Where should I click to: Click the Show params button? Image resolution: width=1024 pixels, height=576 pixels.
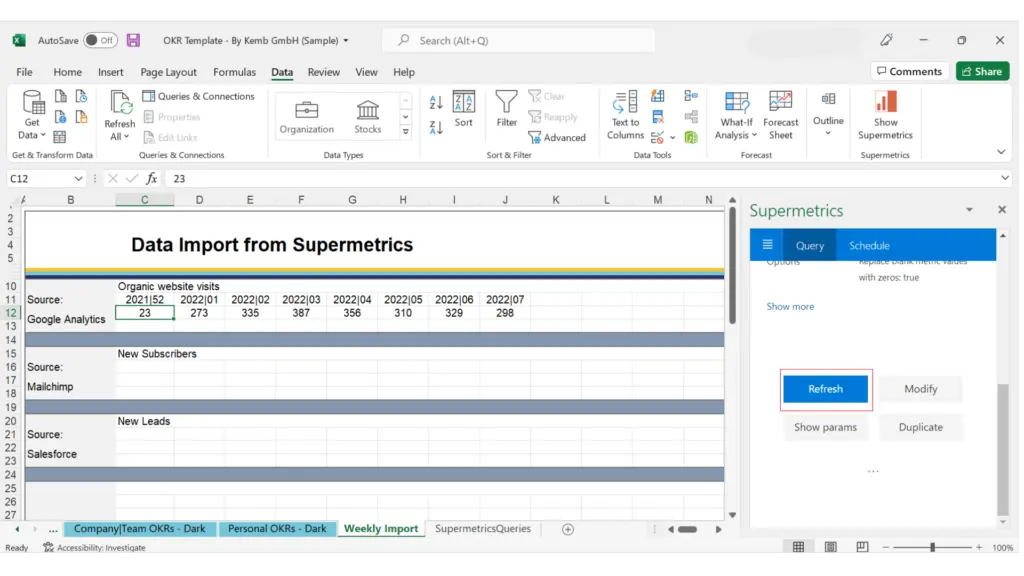click(825, 427)
